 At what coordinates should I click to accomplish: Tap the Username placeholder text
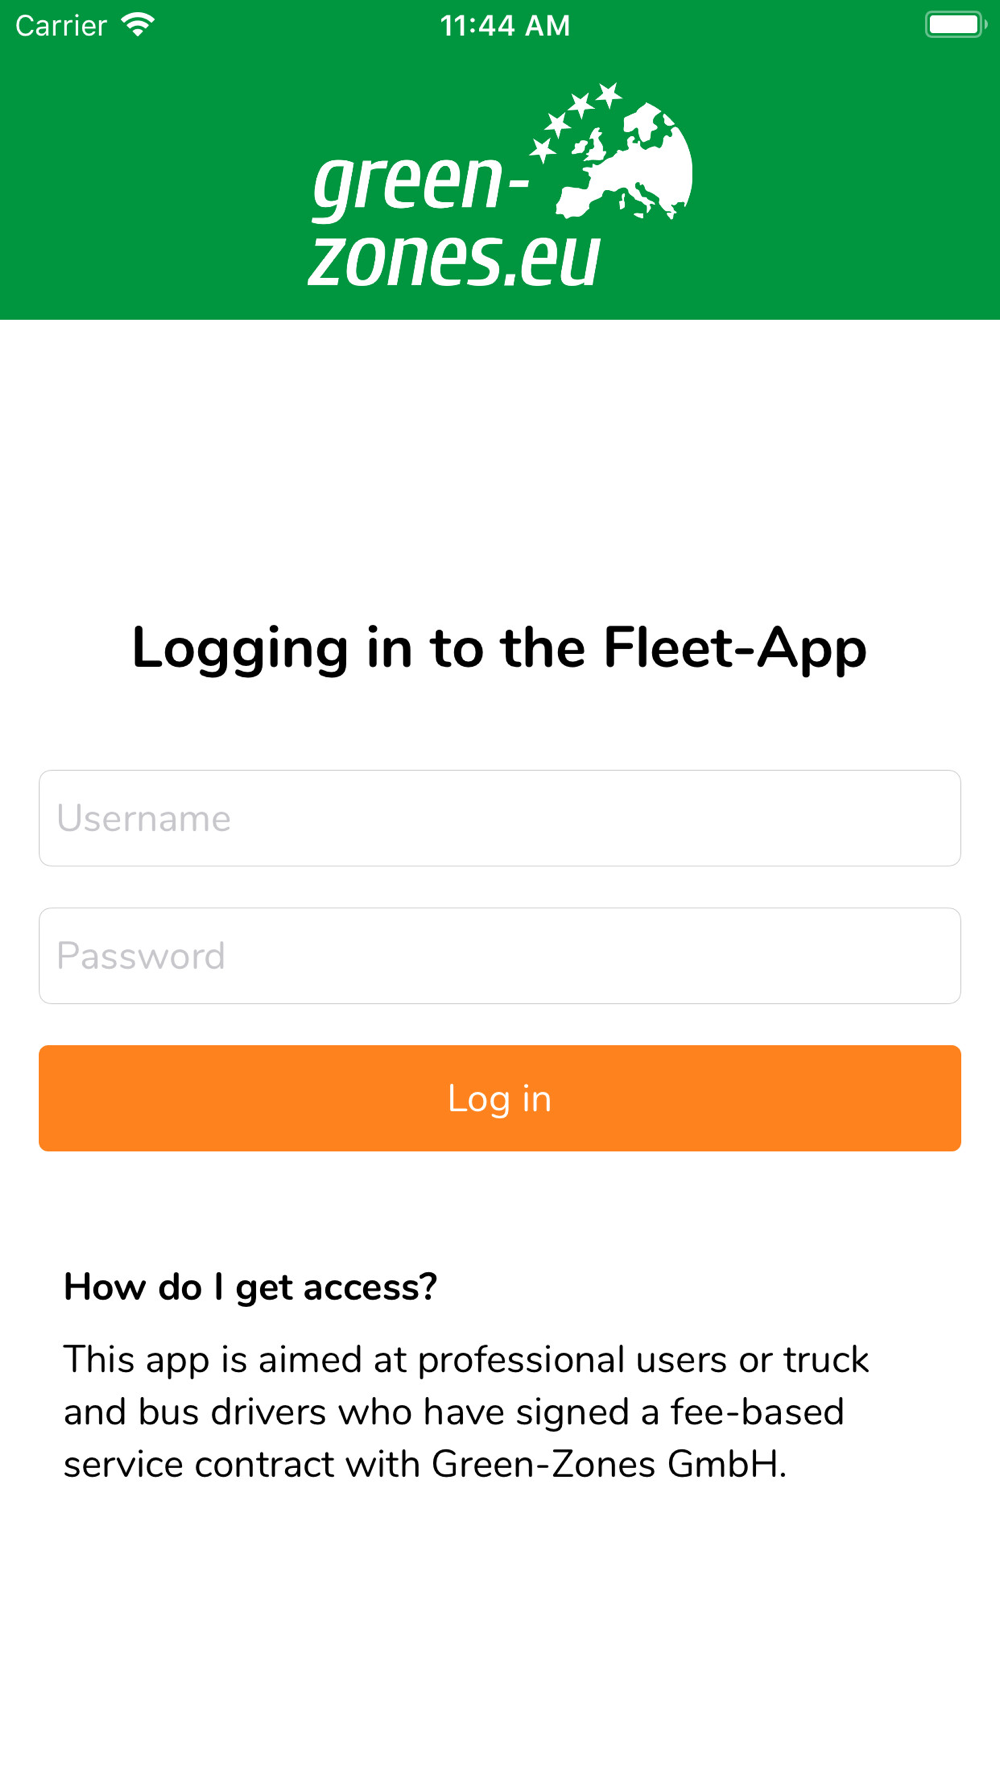144,819
